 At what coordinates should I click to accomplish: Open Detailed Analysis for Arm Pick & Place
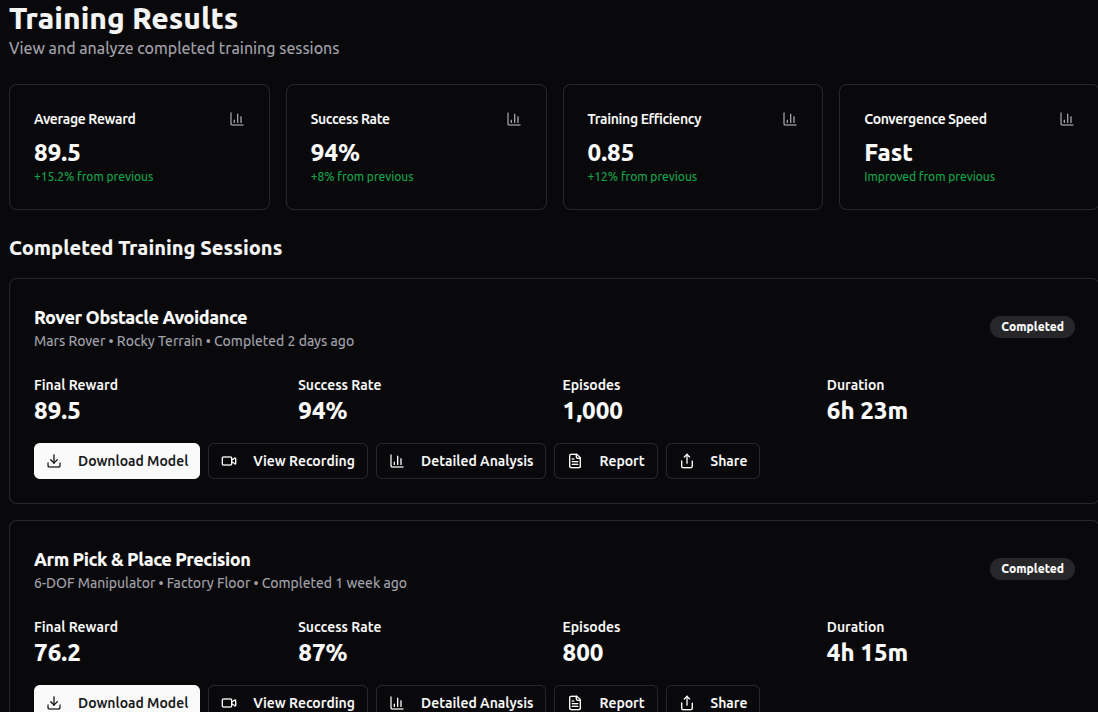coord(461,700)
